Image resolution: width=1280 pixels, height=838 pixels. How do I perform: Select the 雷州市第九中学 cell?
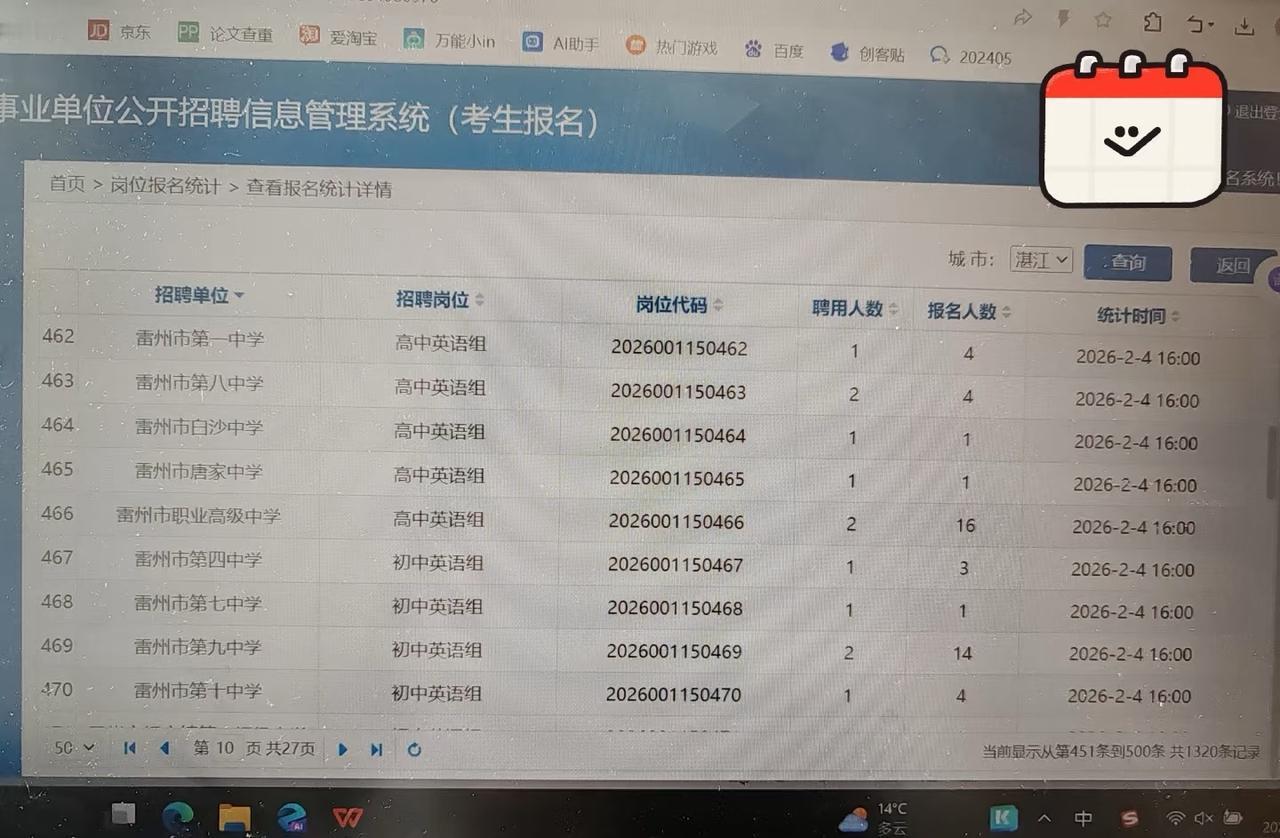coord(198,647)
